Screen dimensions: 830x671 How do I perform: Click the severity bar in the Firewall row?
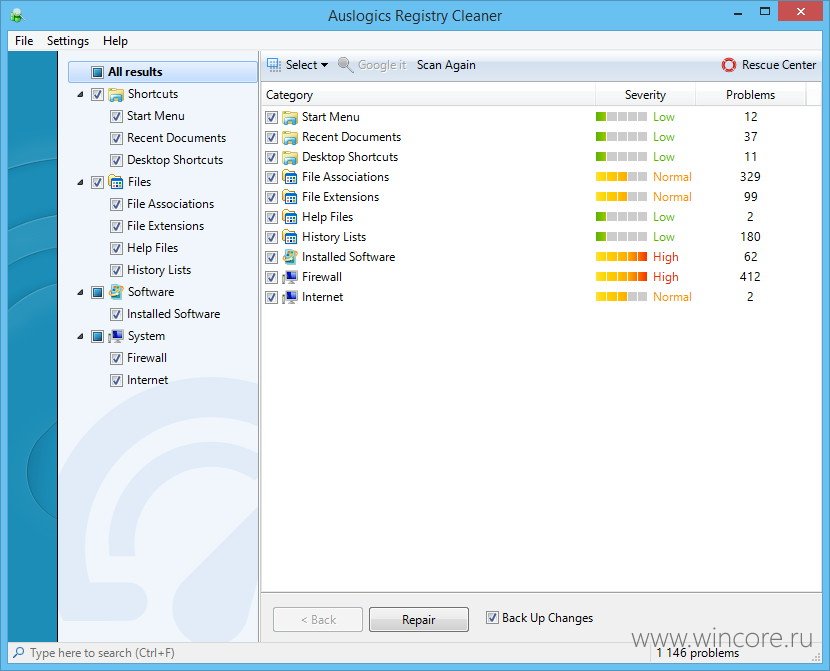(x=621, y=276)
